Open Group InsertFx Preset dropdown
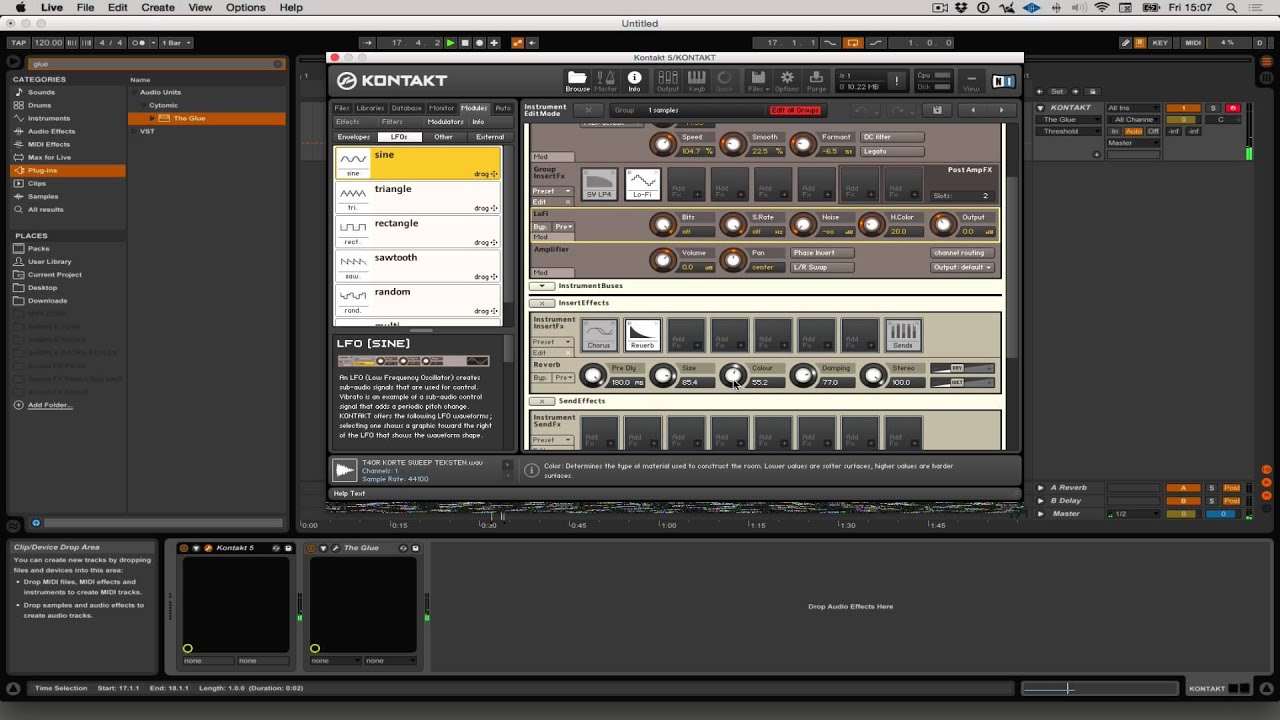1280x720 pixels. click(x=552, y=191)
